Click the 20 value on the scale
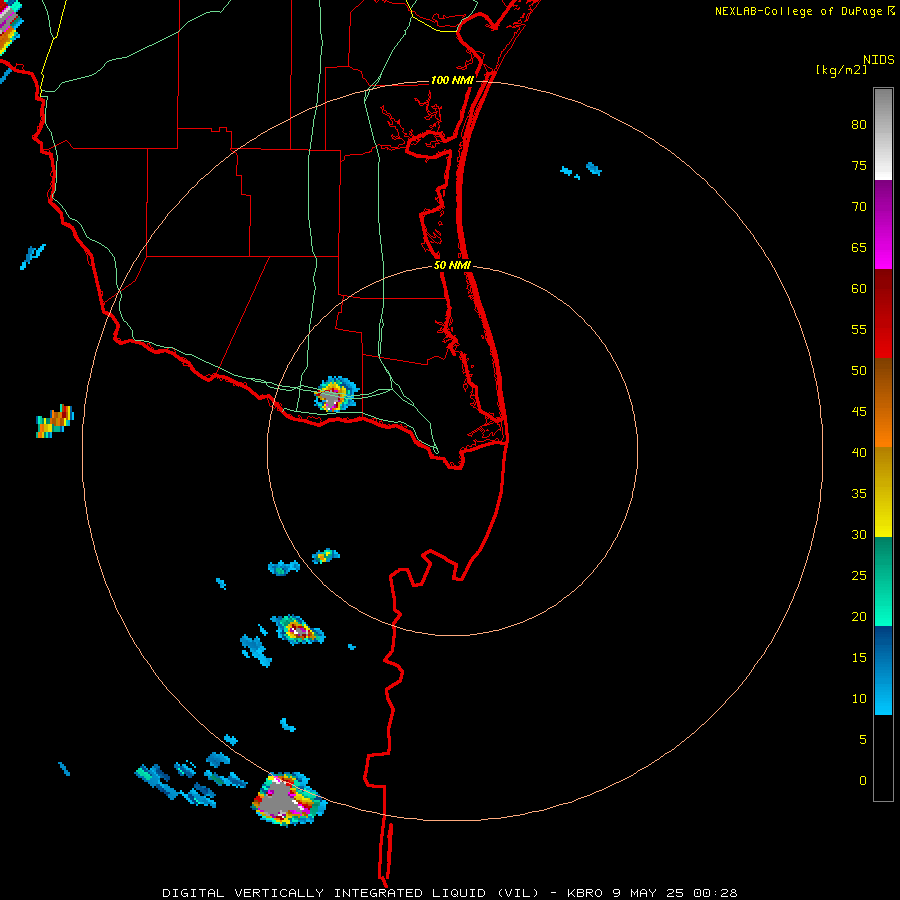The height and width of the screenshot is (900, 900). (859, 616)
